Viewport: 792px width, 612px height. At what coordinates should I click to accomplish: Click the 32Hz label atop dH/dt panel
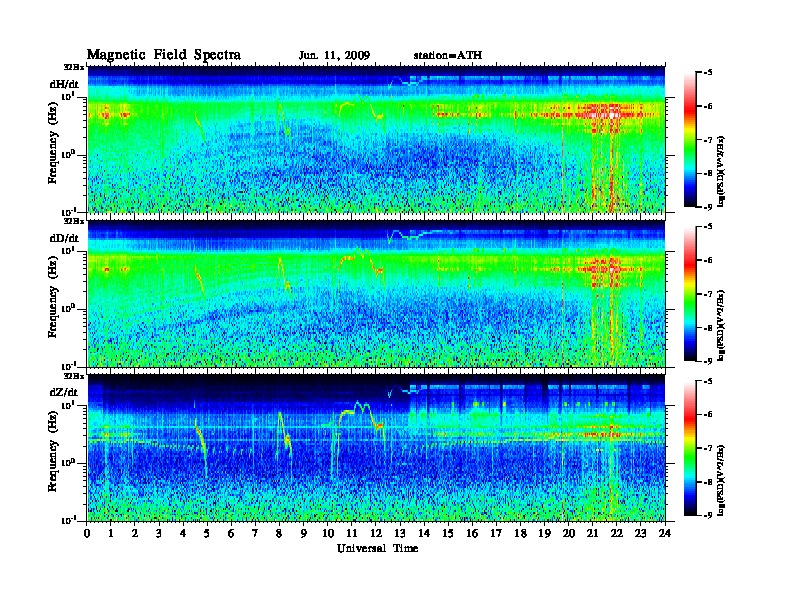pyautogui.click(x=74, y=66)
